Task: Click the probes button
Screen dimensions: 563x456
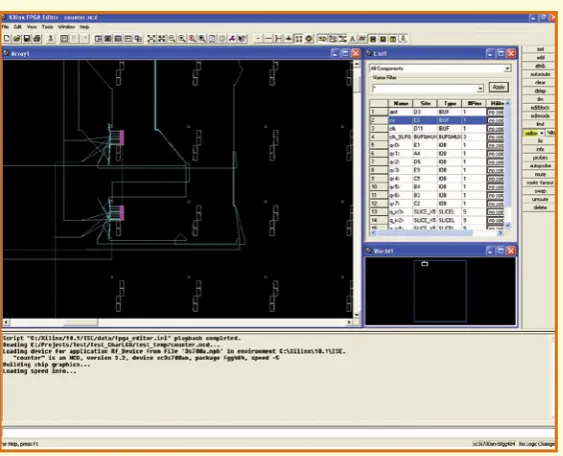Action: (540, 158)
